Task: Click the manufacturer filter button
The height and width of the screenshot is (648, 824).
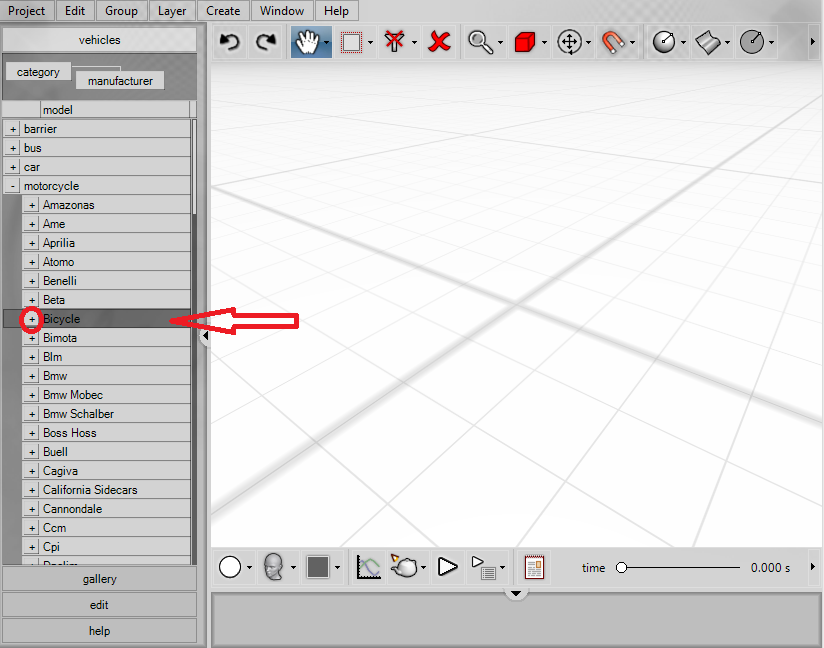Action: 120,81
